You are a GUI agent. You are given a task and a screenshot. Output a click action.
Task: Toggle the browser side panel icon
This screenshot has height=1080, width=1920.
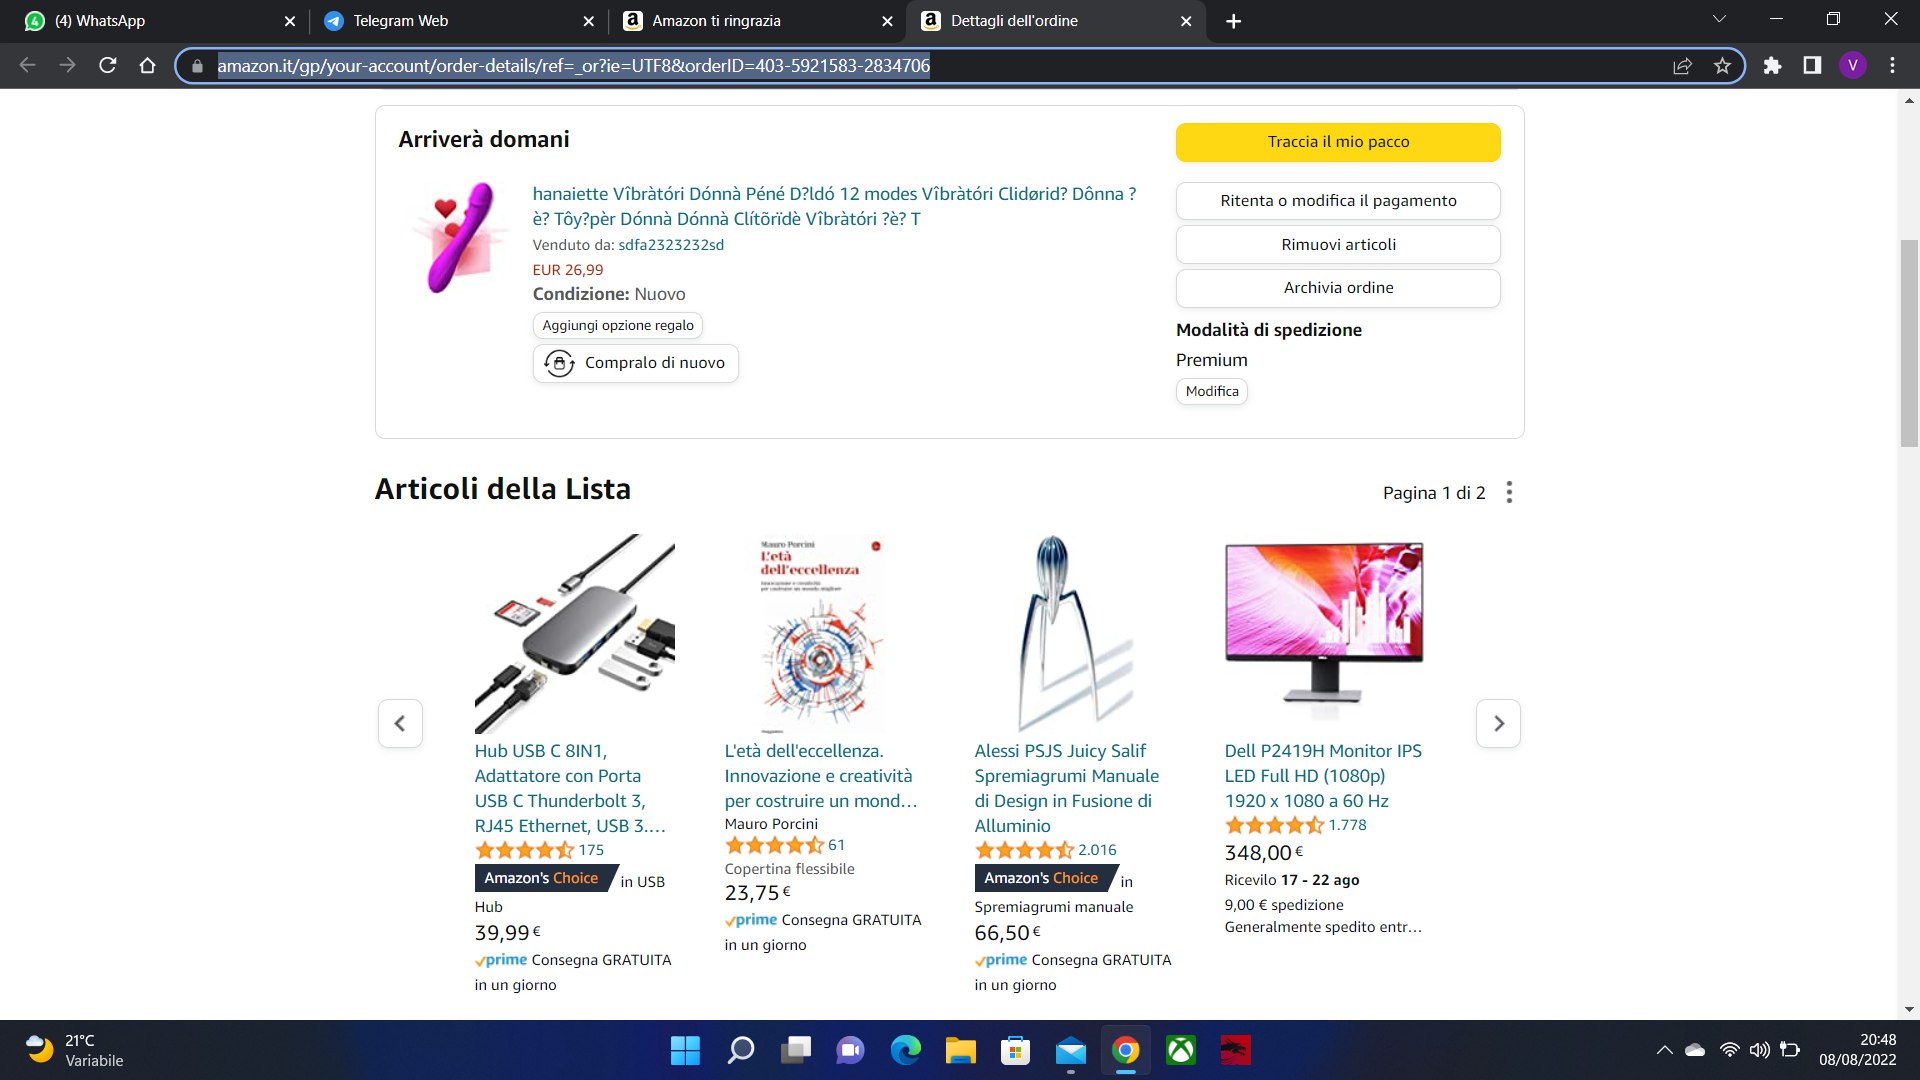pos(1812,66)
